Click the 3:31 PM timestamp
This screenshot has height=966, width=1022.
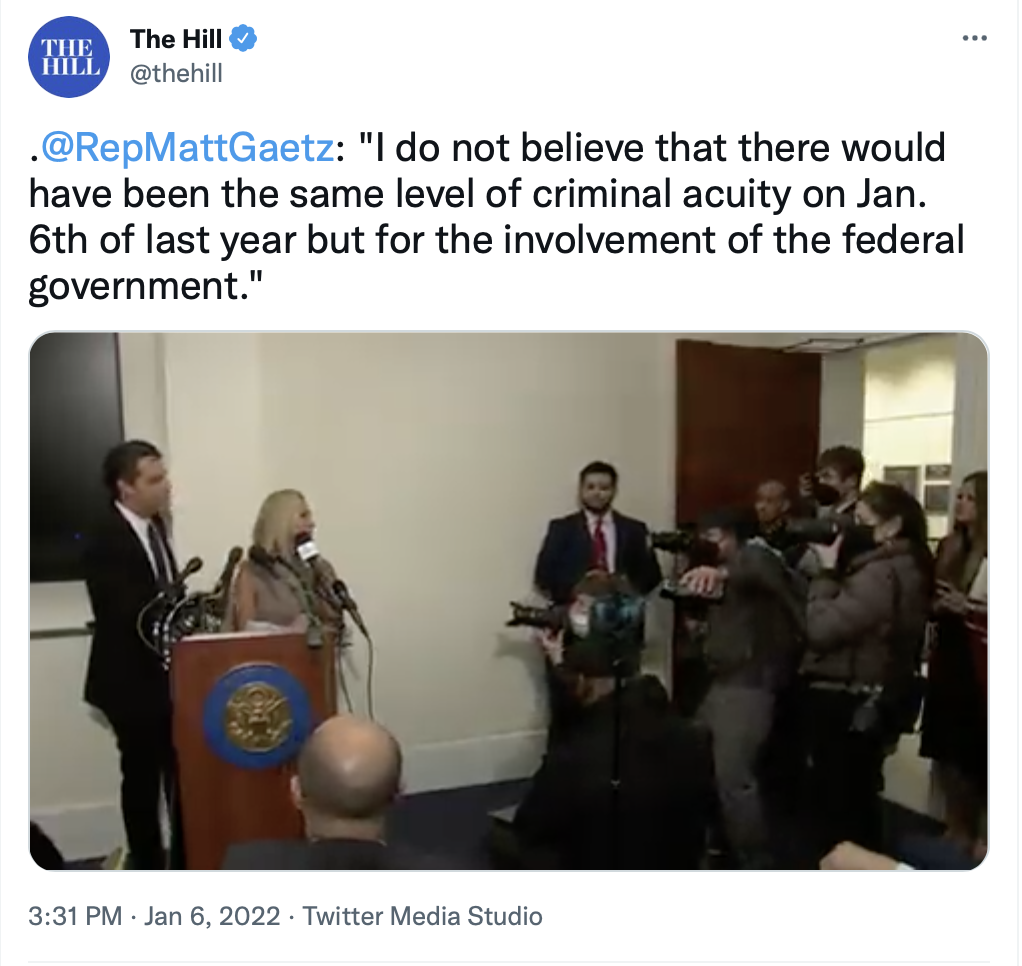click(x=75, y=916)
